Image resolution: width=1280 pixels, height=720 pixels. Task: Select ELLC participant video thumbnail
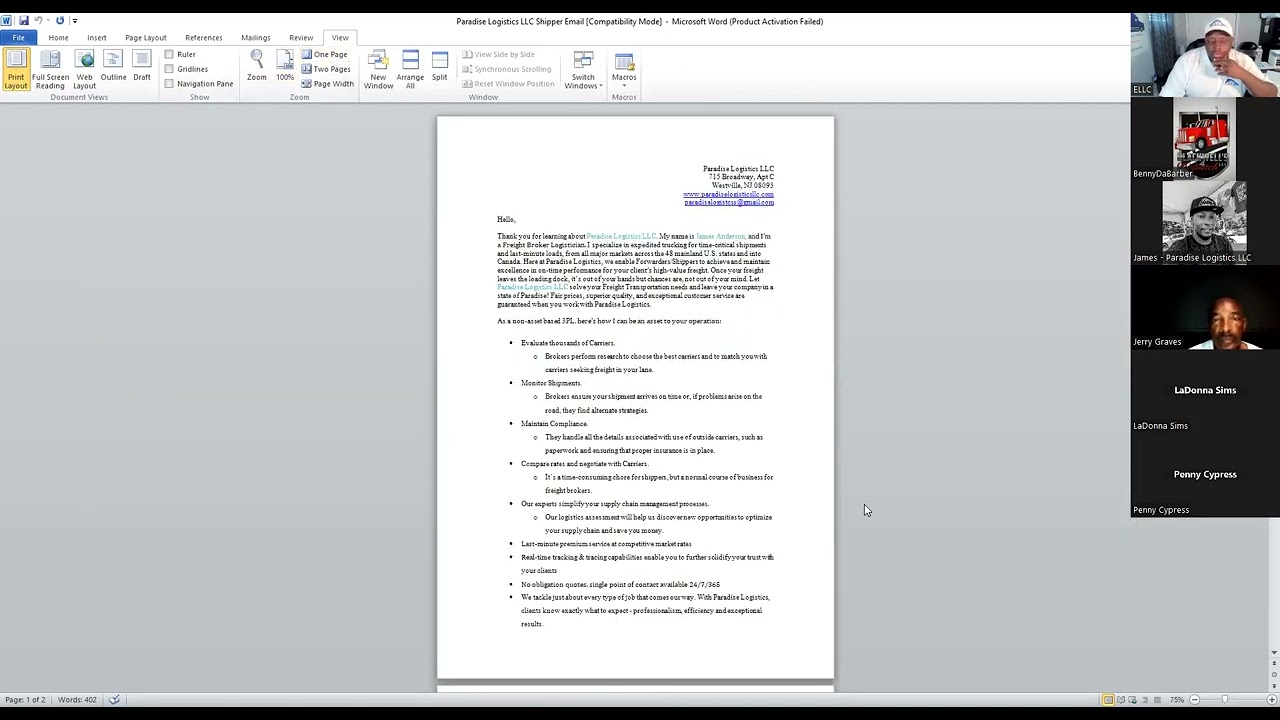pyautogui.click(x=1205, y=55)
